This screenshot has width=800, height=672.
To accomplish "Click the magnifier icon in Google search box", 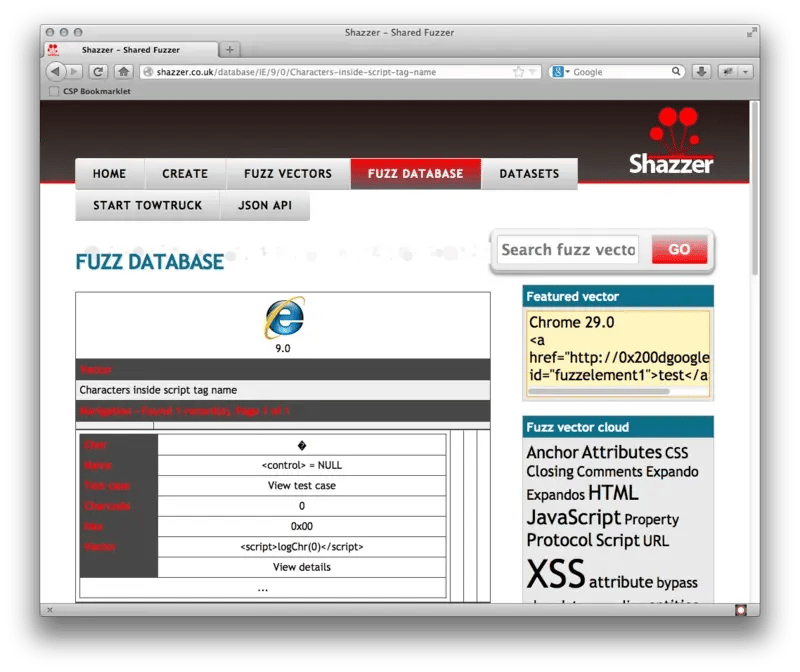I will point(676,72).
